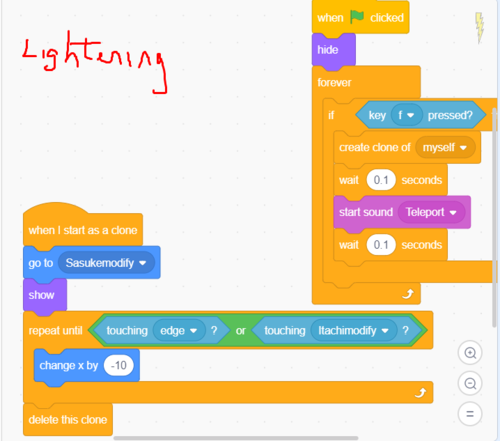
Task: Click the forever block loop arrow
Action: [x=408, y=294]
